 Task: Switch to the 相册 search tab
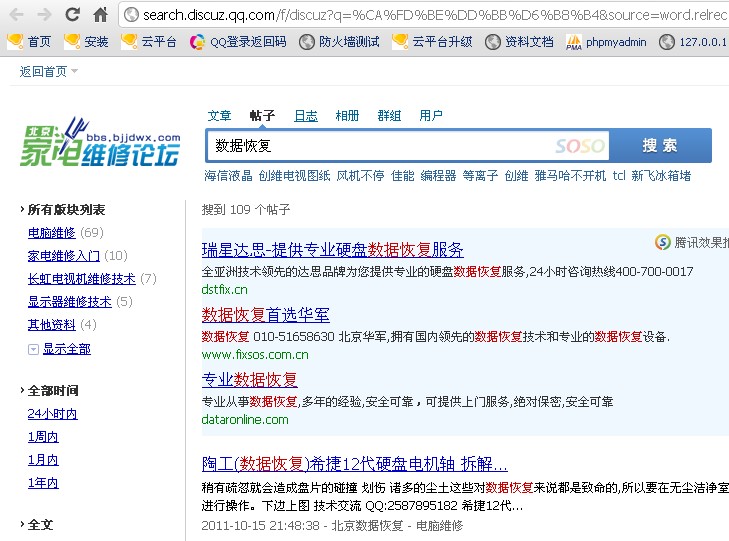tap(347, 115)
